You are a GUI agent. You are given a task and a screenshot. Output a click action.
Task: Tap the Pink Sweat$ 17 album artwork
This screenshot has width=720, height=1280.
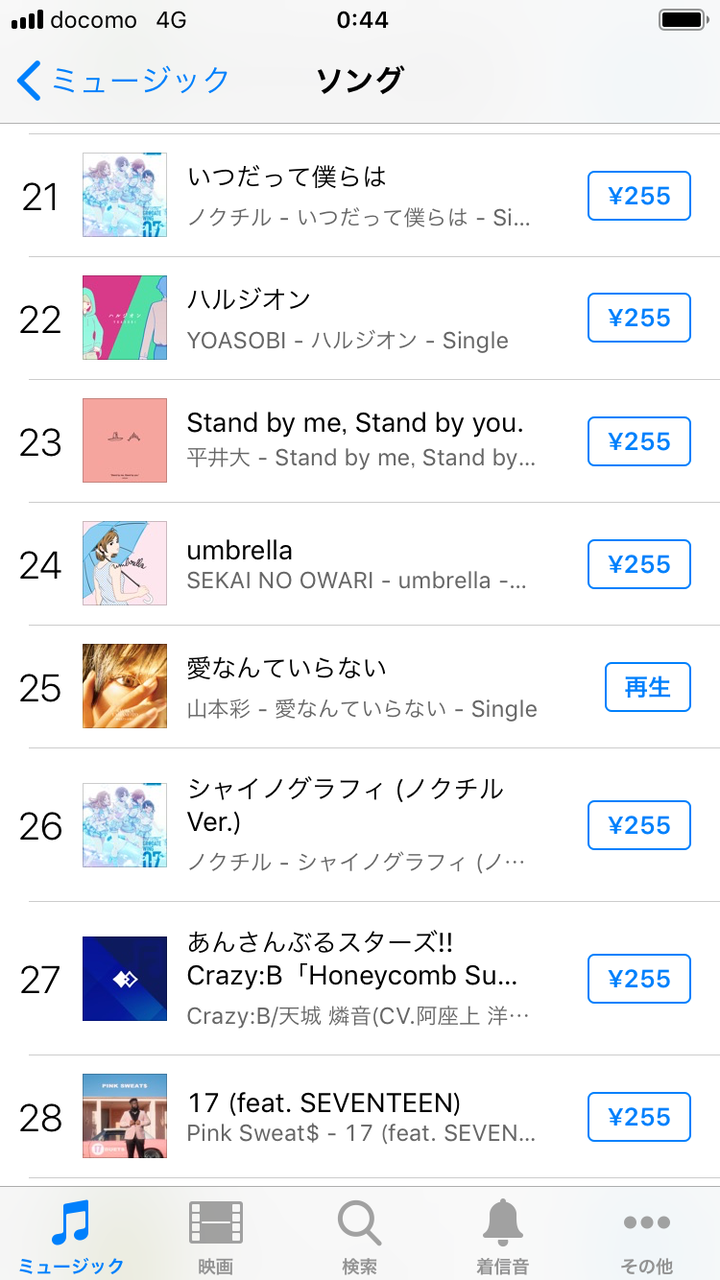coord(125,1116)
